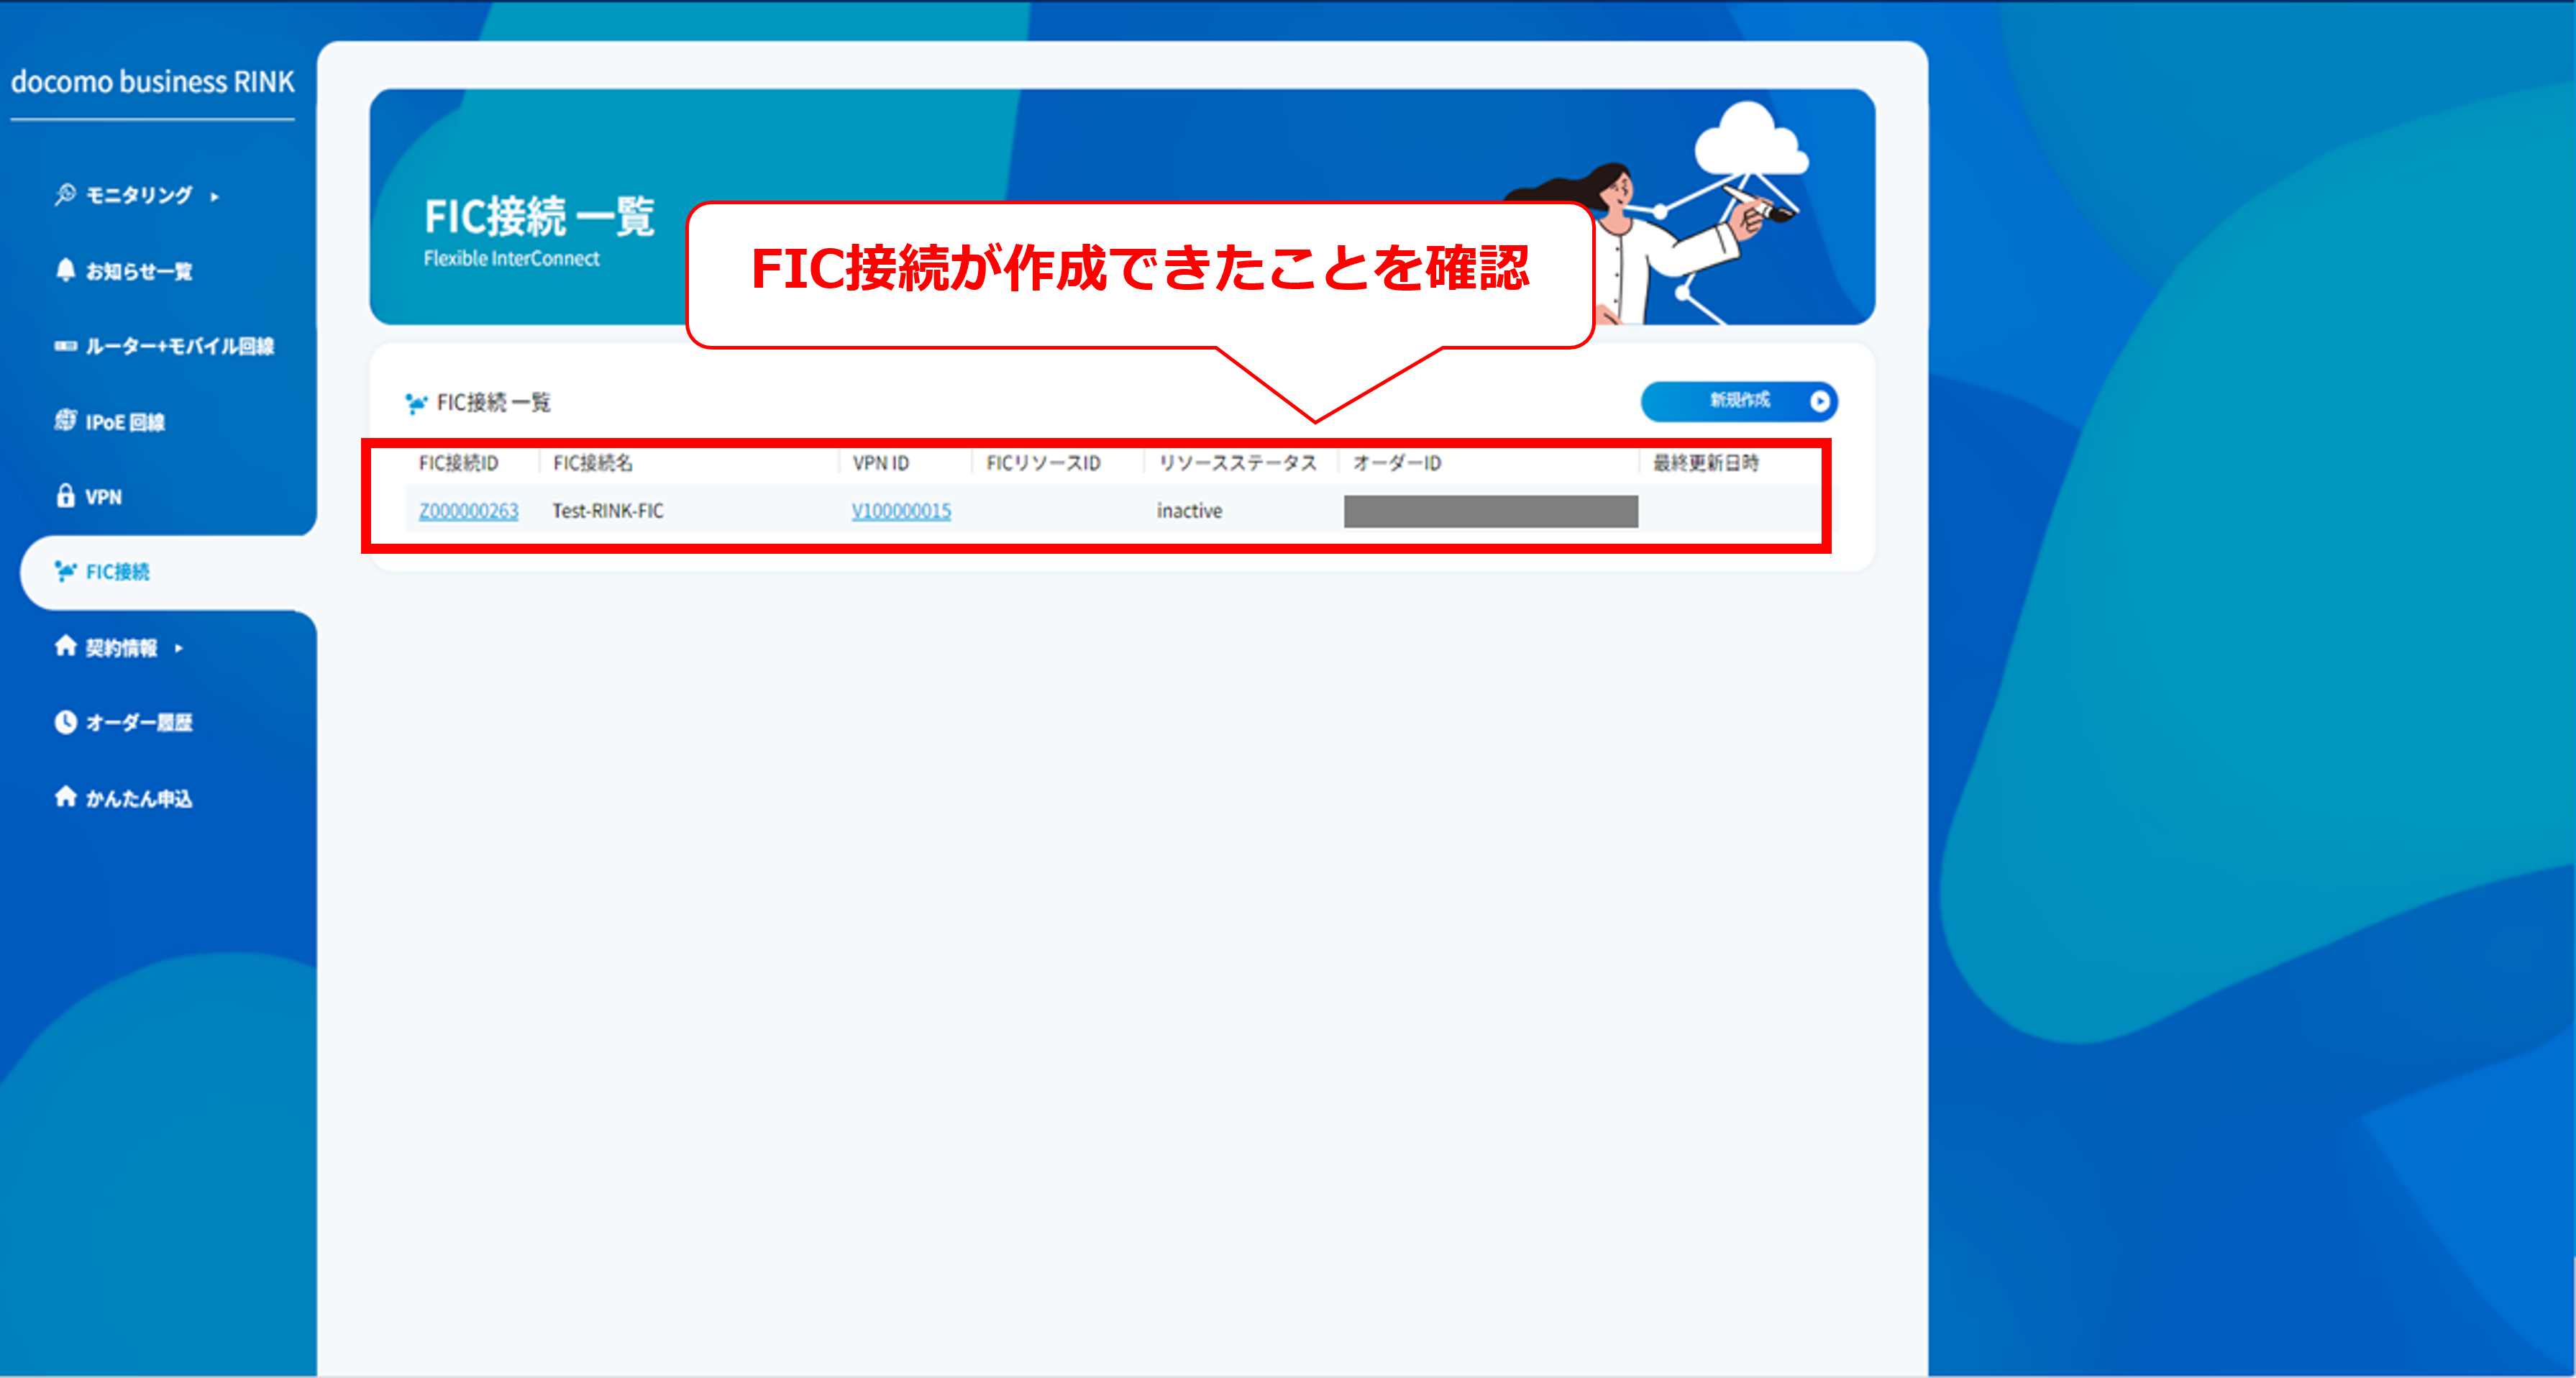2576x1378 pixels.
Task: Click the FIC接続 sidebar icon
Action: point(65,571)
